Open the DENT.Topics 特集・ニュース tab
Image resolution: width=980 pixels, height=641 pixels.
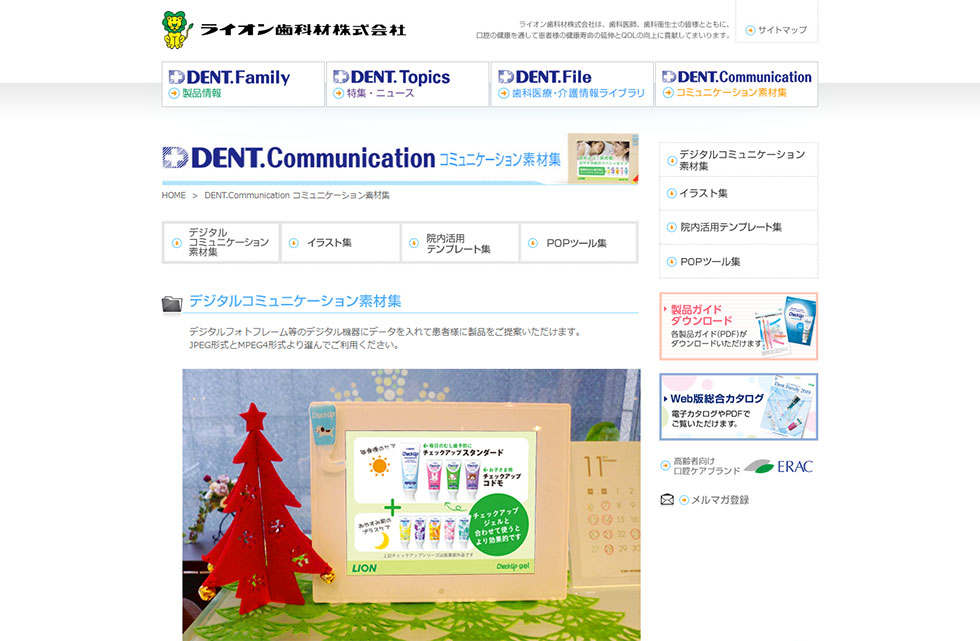pos(408,84)
